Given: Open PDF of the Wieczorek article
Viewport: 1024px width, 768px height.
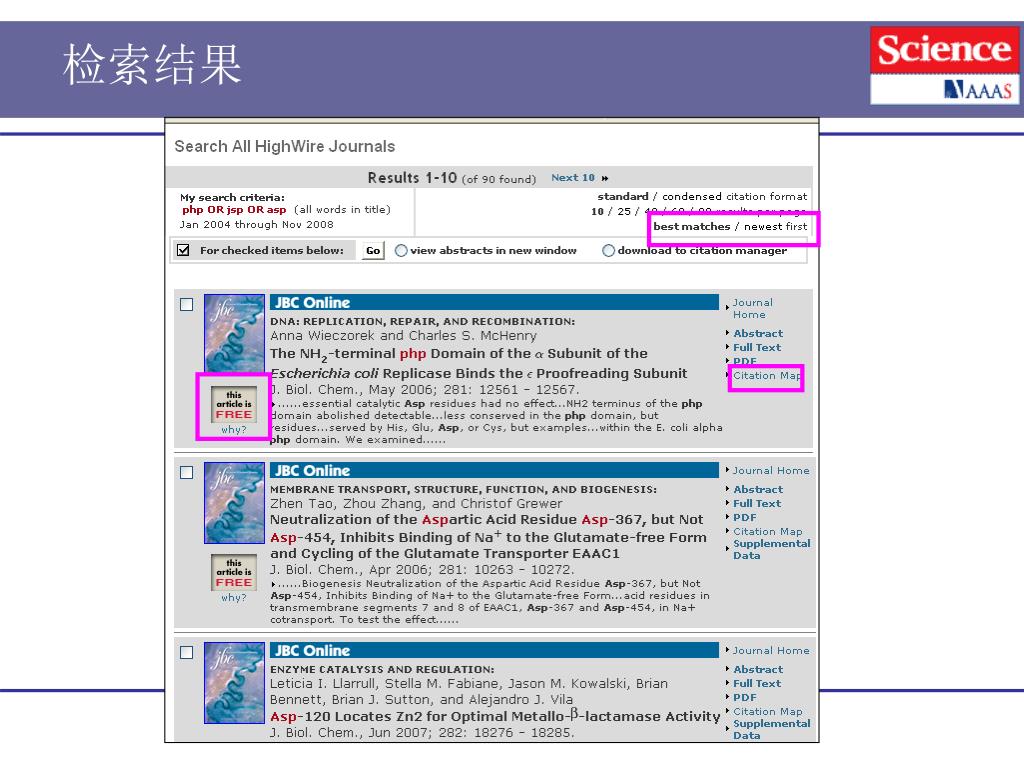Looking at the screenshot, I should pos(744,361).
